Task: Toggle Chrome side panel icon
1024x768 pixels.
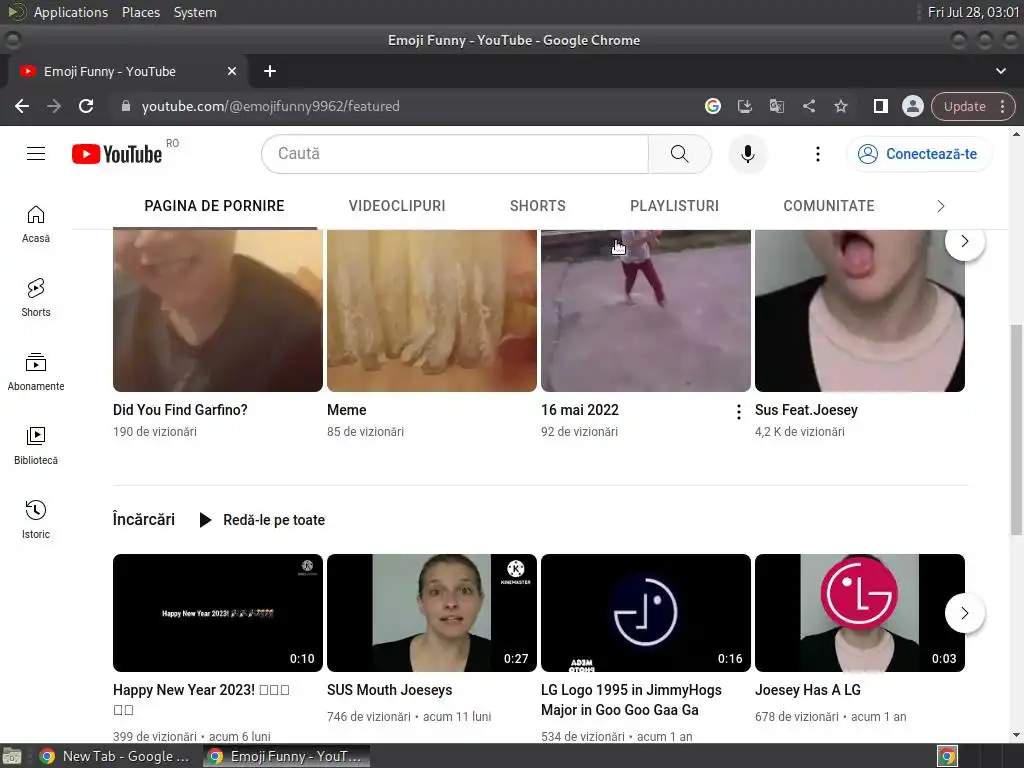Action: click(x=880, y=106)
